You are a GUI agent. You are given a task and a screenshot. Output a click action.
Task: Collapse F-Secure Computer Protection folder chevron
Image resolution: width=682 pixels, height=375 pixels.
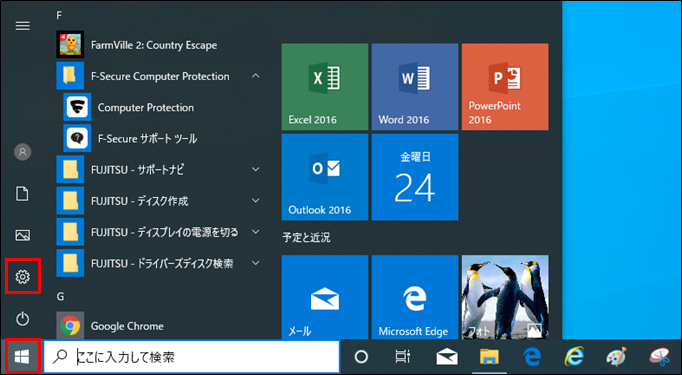(x=256, y=76)
